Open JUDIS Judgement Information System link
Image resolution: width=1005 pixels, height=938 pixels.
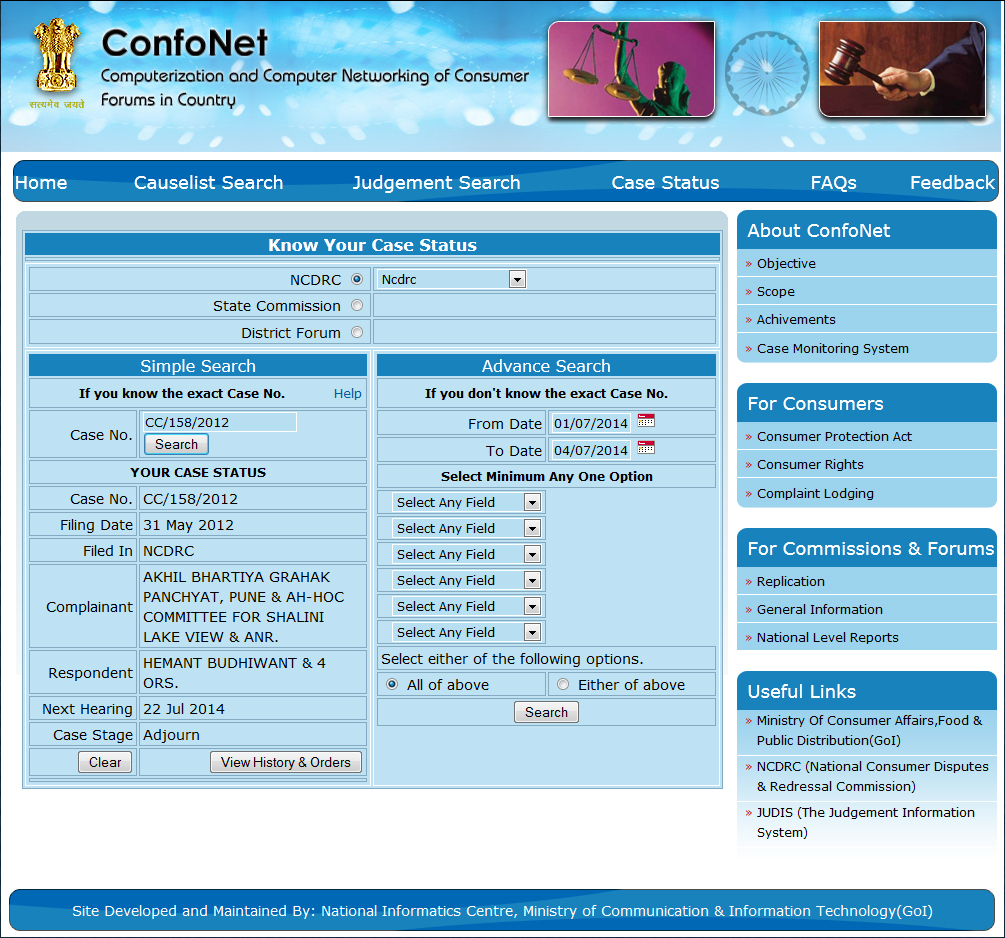[x=865, y=823]
